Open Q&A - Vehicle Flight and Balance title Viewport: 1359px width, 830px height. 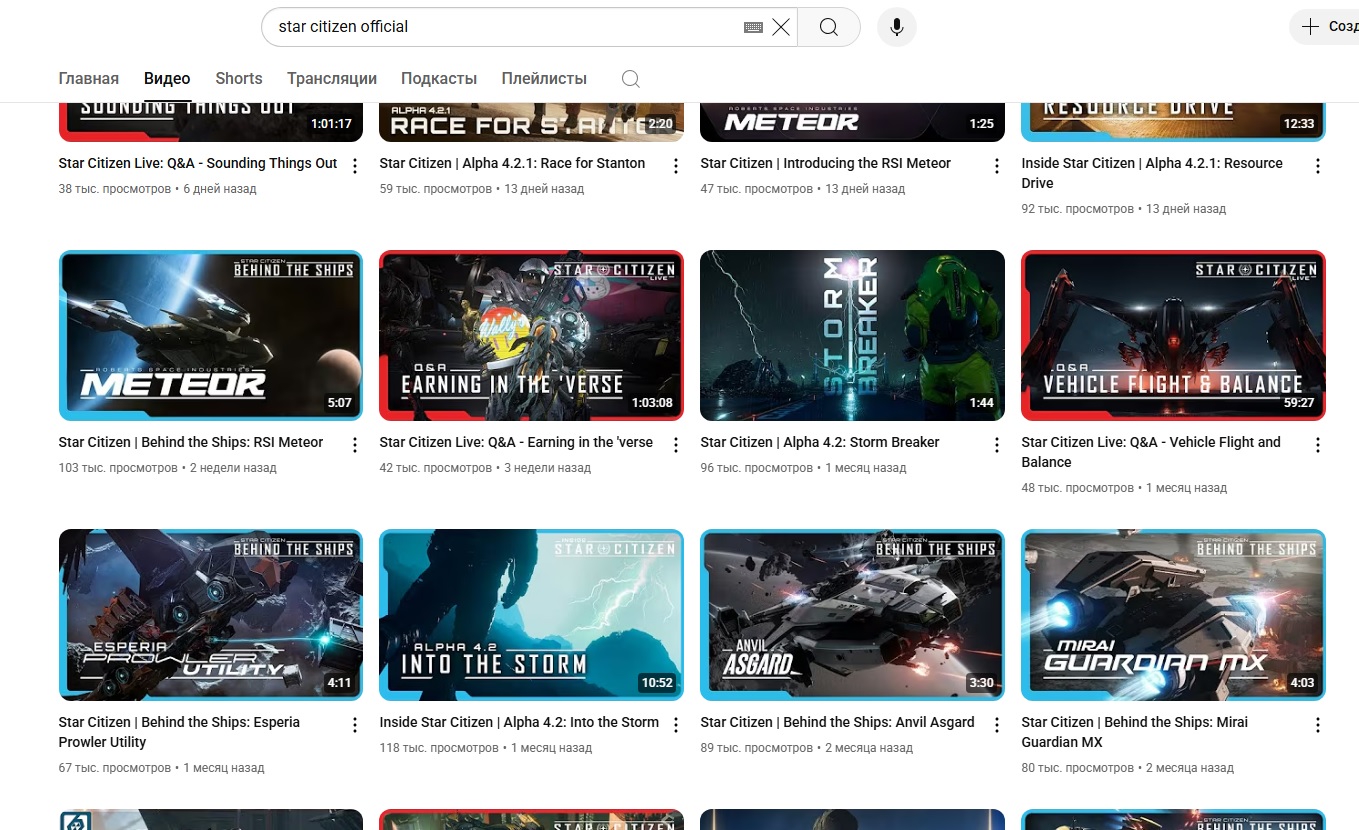tap(1151, 452)
